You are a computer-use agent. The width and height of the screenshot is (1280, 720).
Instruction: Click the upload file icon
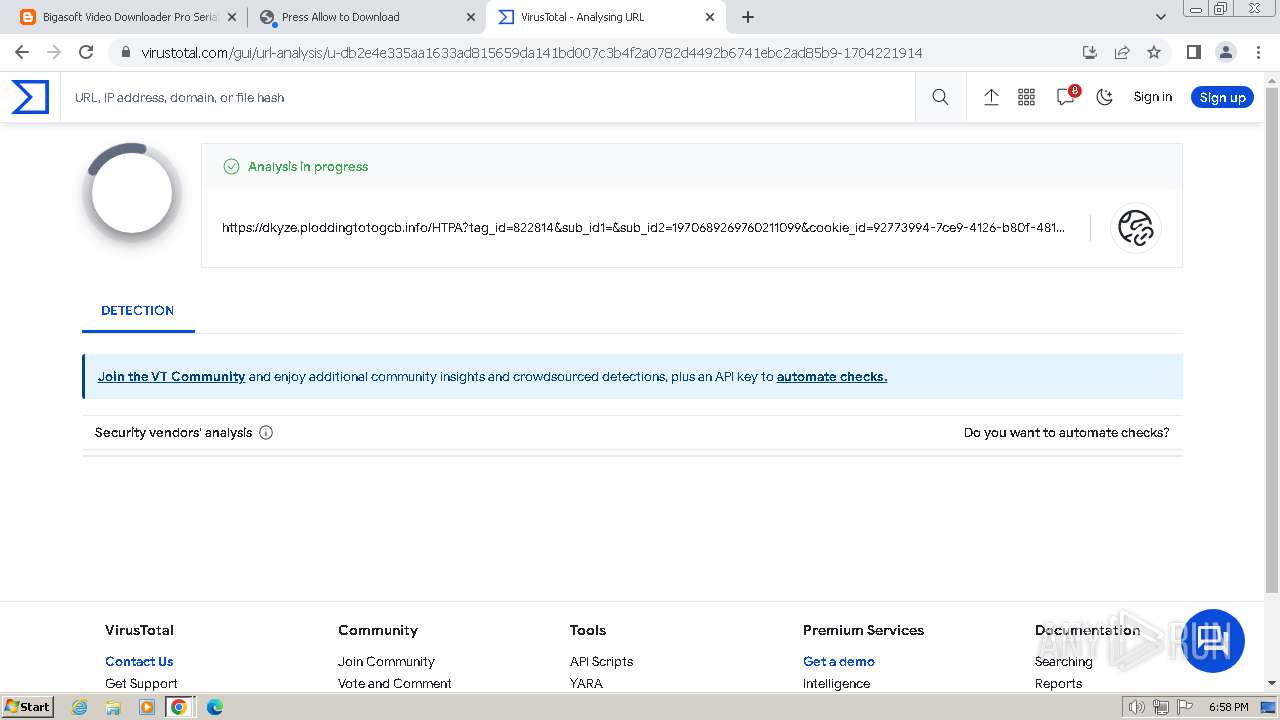coord(991,97)
